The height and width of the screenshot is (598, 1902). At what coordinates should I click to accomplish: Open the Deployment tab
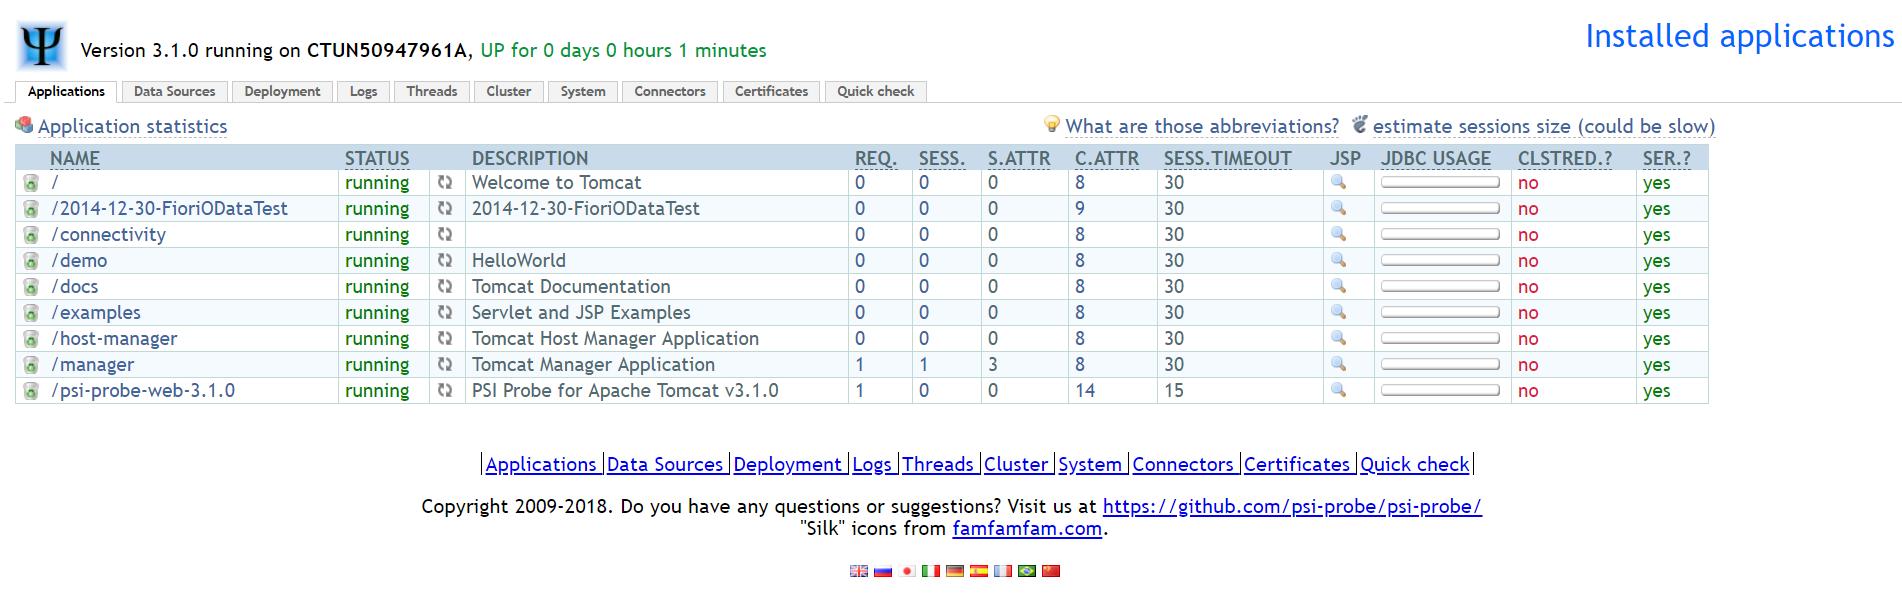click(x=282, y=91)
